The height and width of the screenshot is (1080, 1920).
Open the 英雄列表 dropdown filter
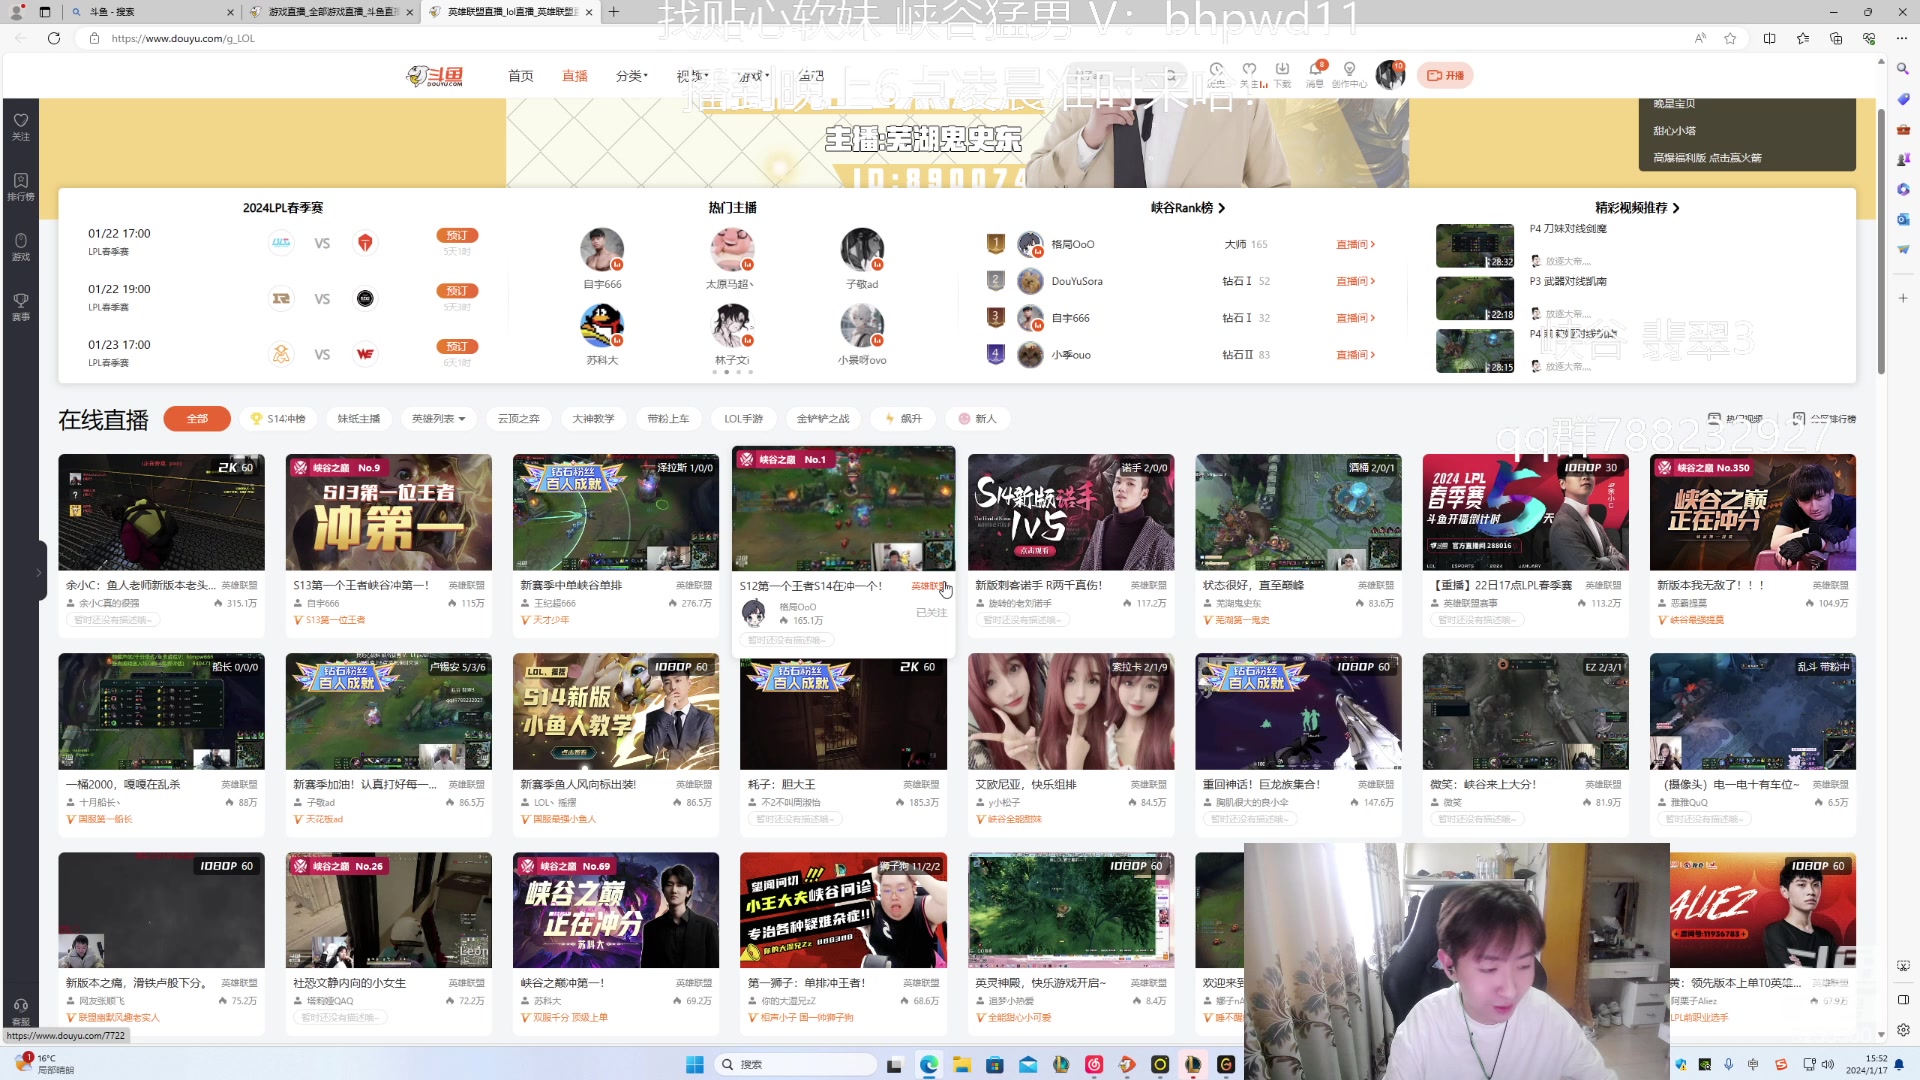(x=438, y=419)
